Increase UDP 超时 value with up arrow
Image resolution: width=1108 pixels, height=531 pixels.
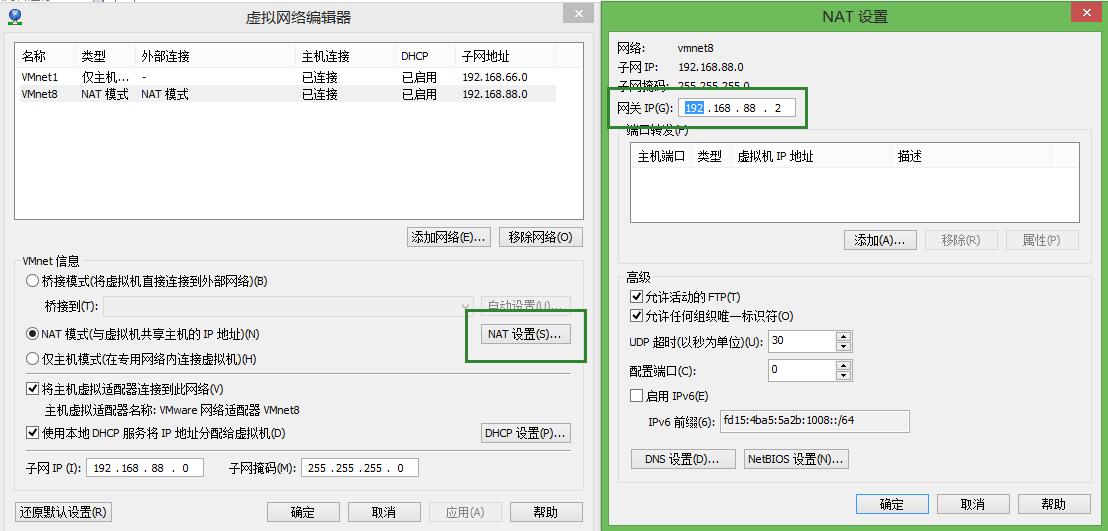click(843, 337)
